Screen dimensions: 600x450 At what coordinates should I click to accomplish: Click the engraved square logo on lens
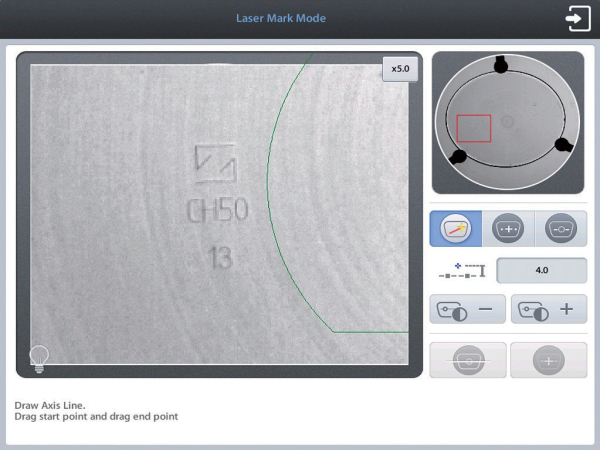(x=216, y=163)
